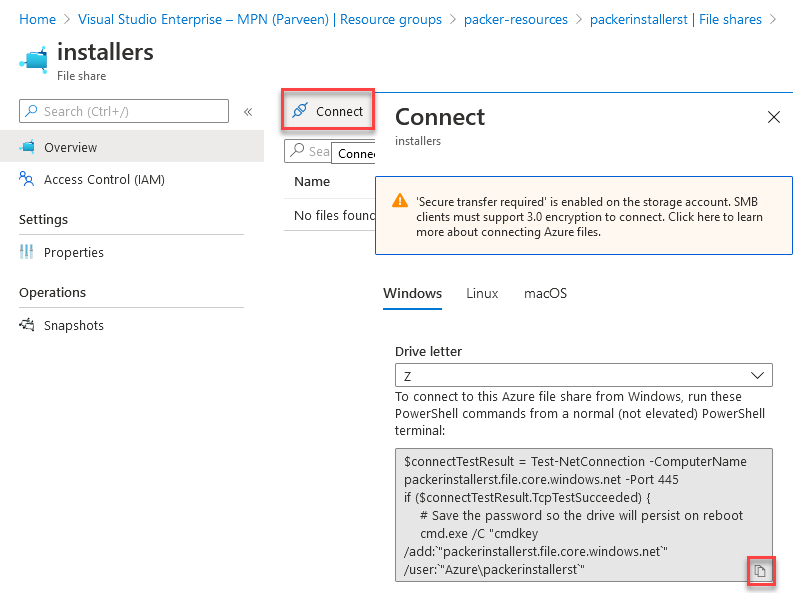Select the Windows tab

tap(412, 293)
